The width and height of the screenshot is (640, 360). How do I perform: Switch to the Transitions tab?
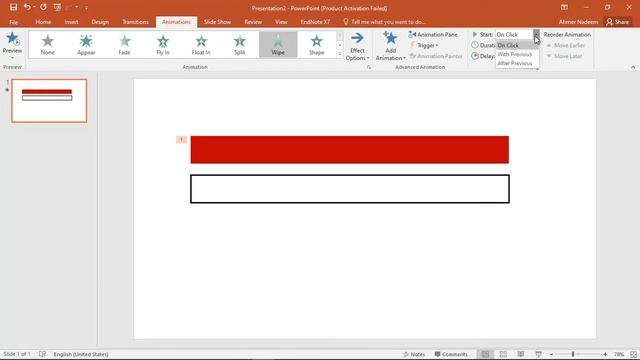(x=135, y=22)
